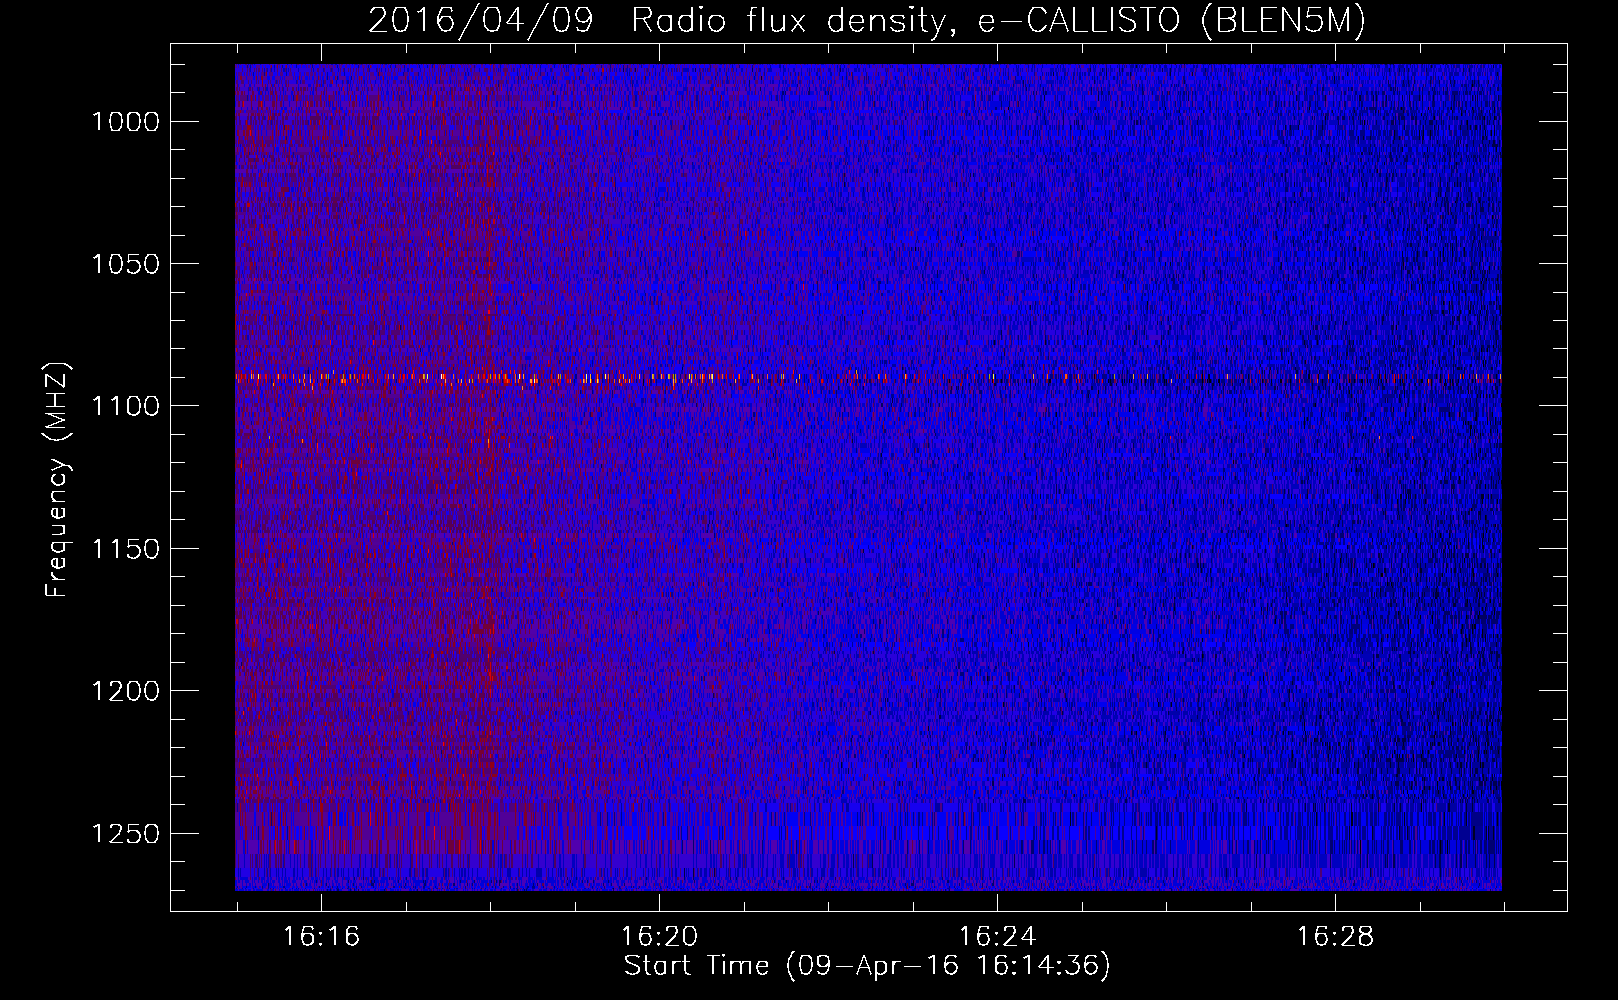Image resolution: width=1618 pixels, height=1000 pixels.
Task: Click the 16:24 time tick label
Action: (x=997, y=937)
